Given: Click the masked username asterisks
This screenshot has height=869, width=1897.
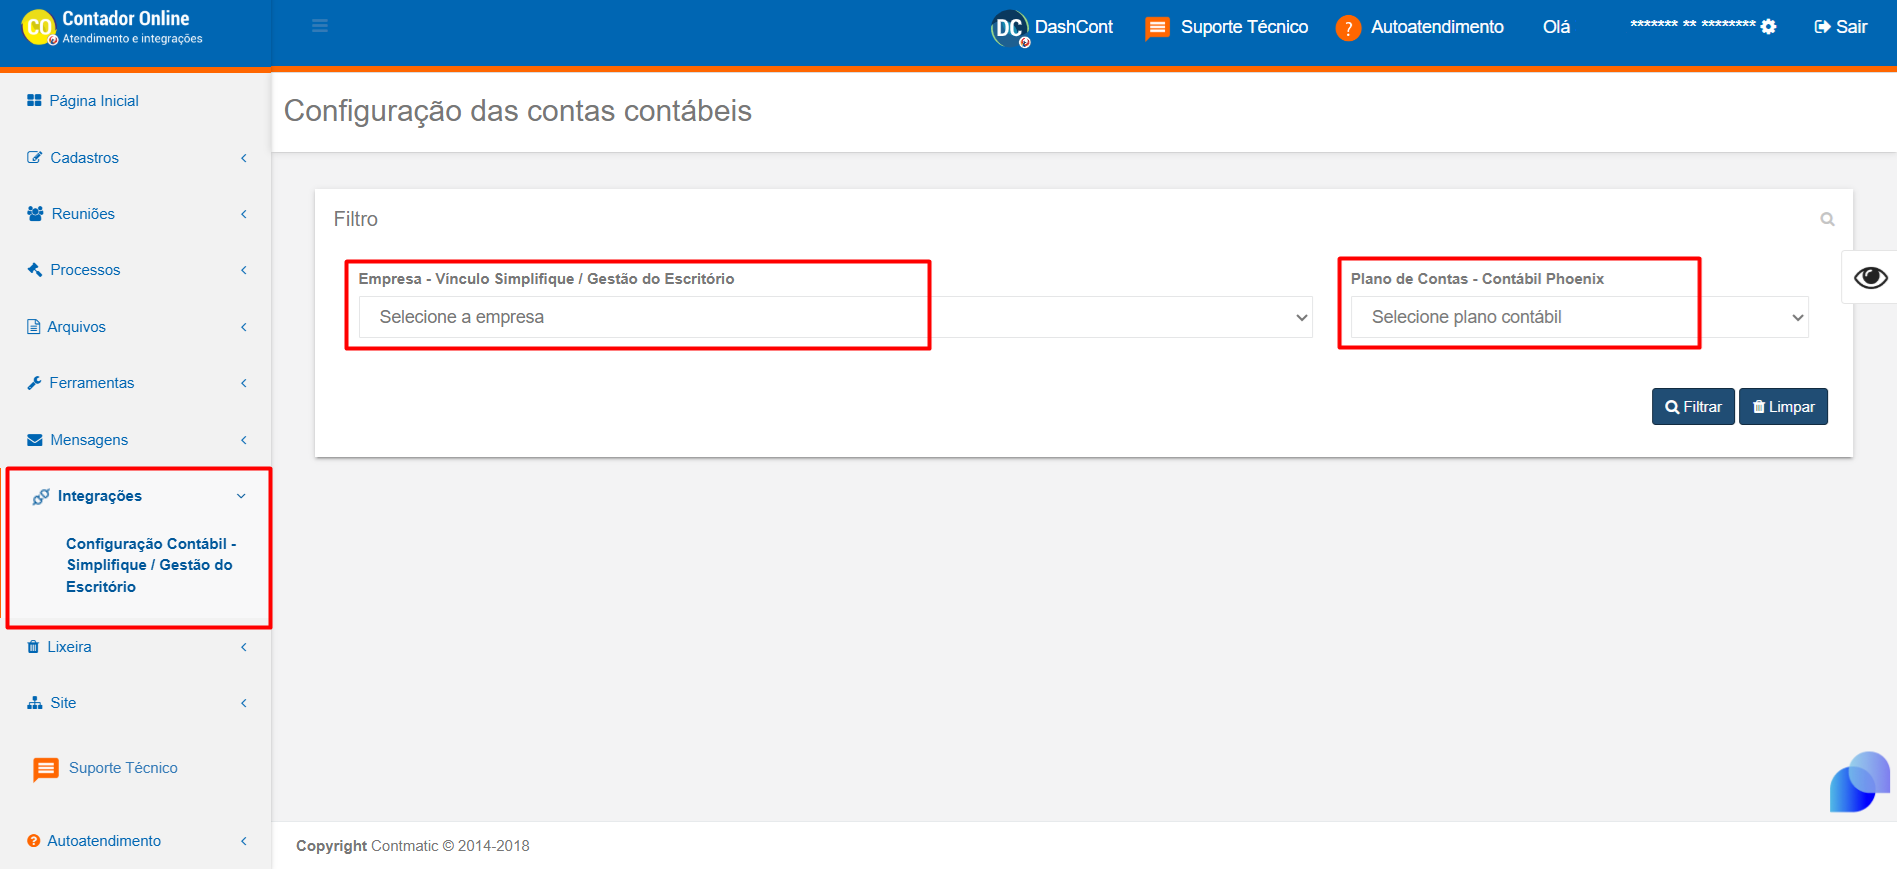Looking at the screenshot, I should tap(1693, 25).
